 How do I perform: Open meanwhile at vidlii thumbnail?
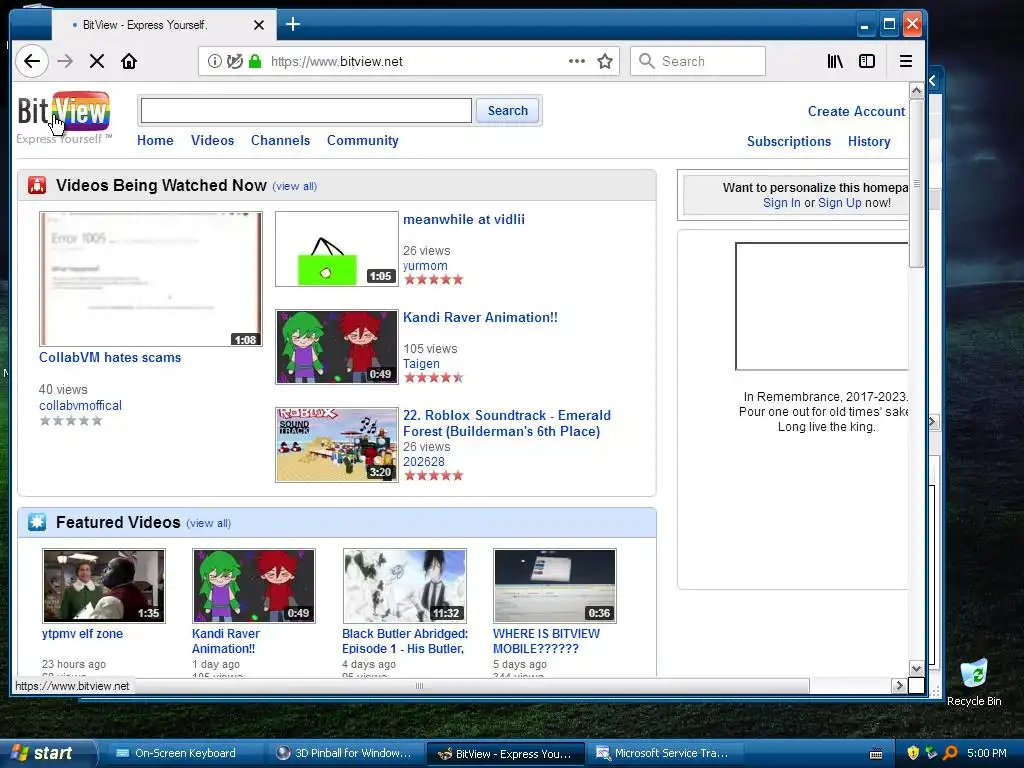click(x=336, y=249)
